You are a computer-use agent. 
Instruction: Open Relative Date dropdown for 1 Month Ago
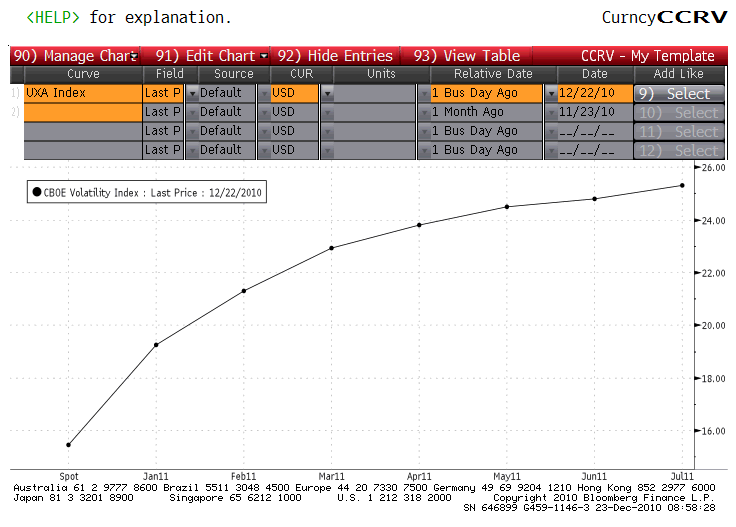pyautogui.click(x=424, y=113)
